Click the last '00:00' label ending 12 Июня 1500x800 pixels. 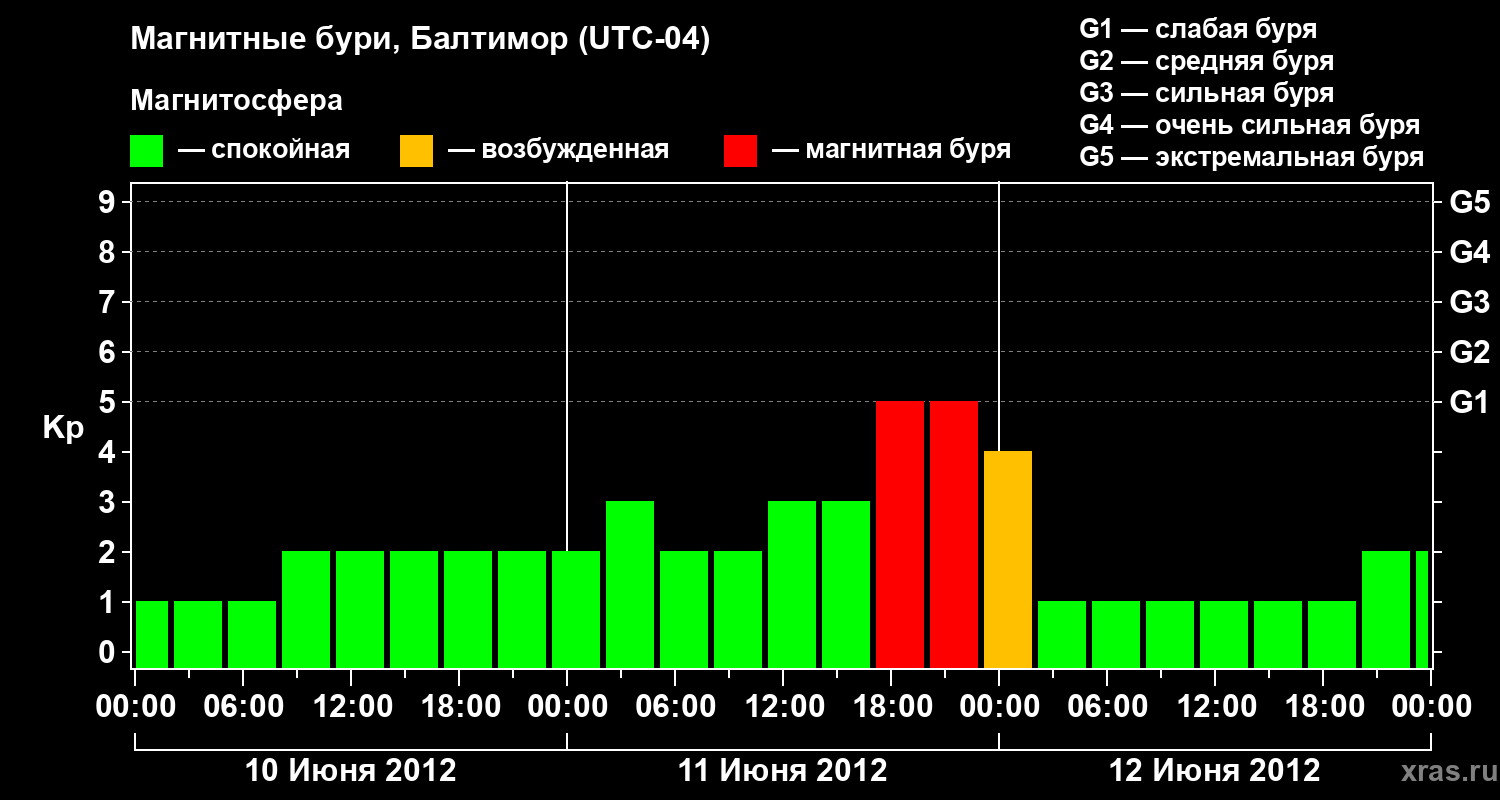pyautogui.click(x=1431, y=707)
